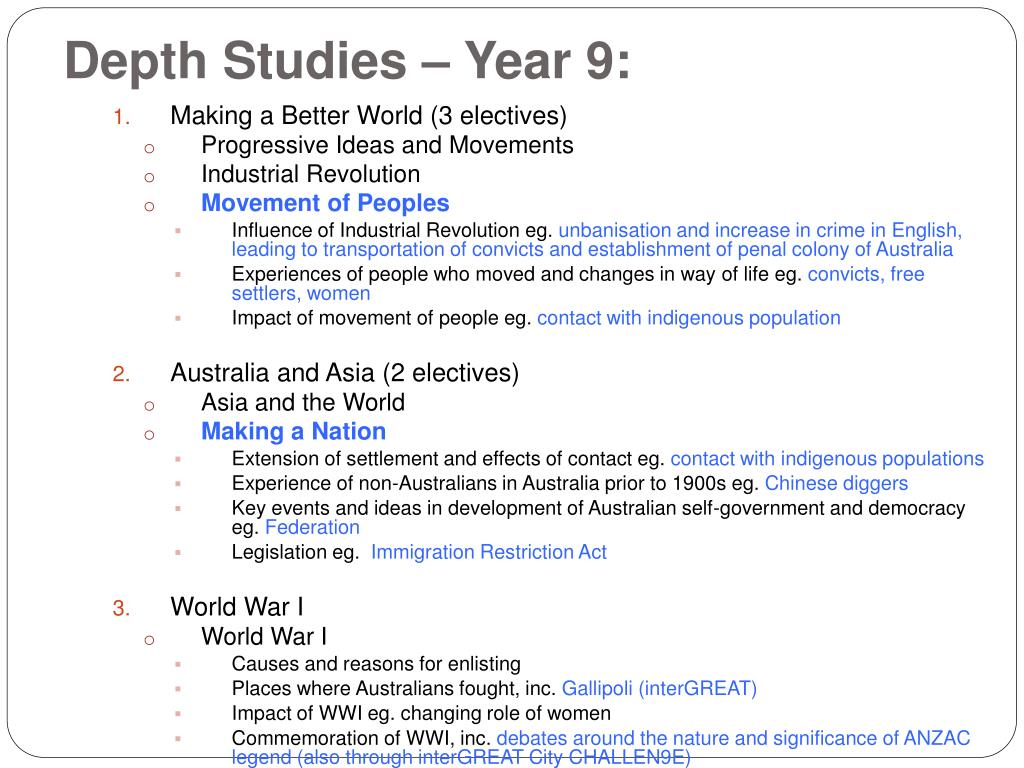Click 'Impact of WWI eg. changing role of women'

pos(421,713)
